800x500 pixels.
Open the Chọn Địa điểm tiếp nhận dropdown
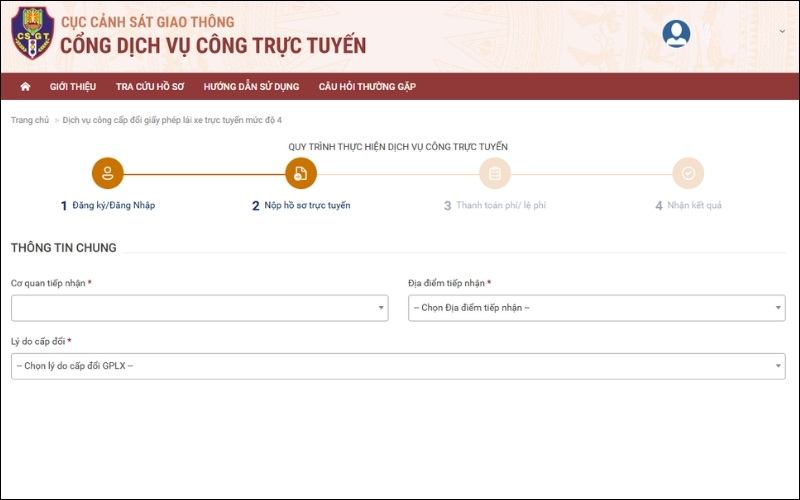pyautogui.click(x=596, y=308)
